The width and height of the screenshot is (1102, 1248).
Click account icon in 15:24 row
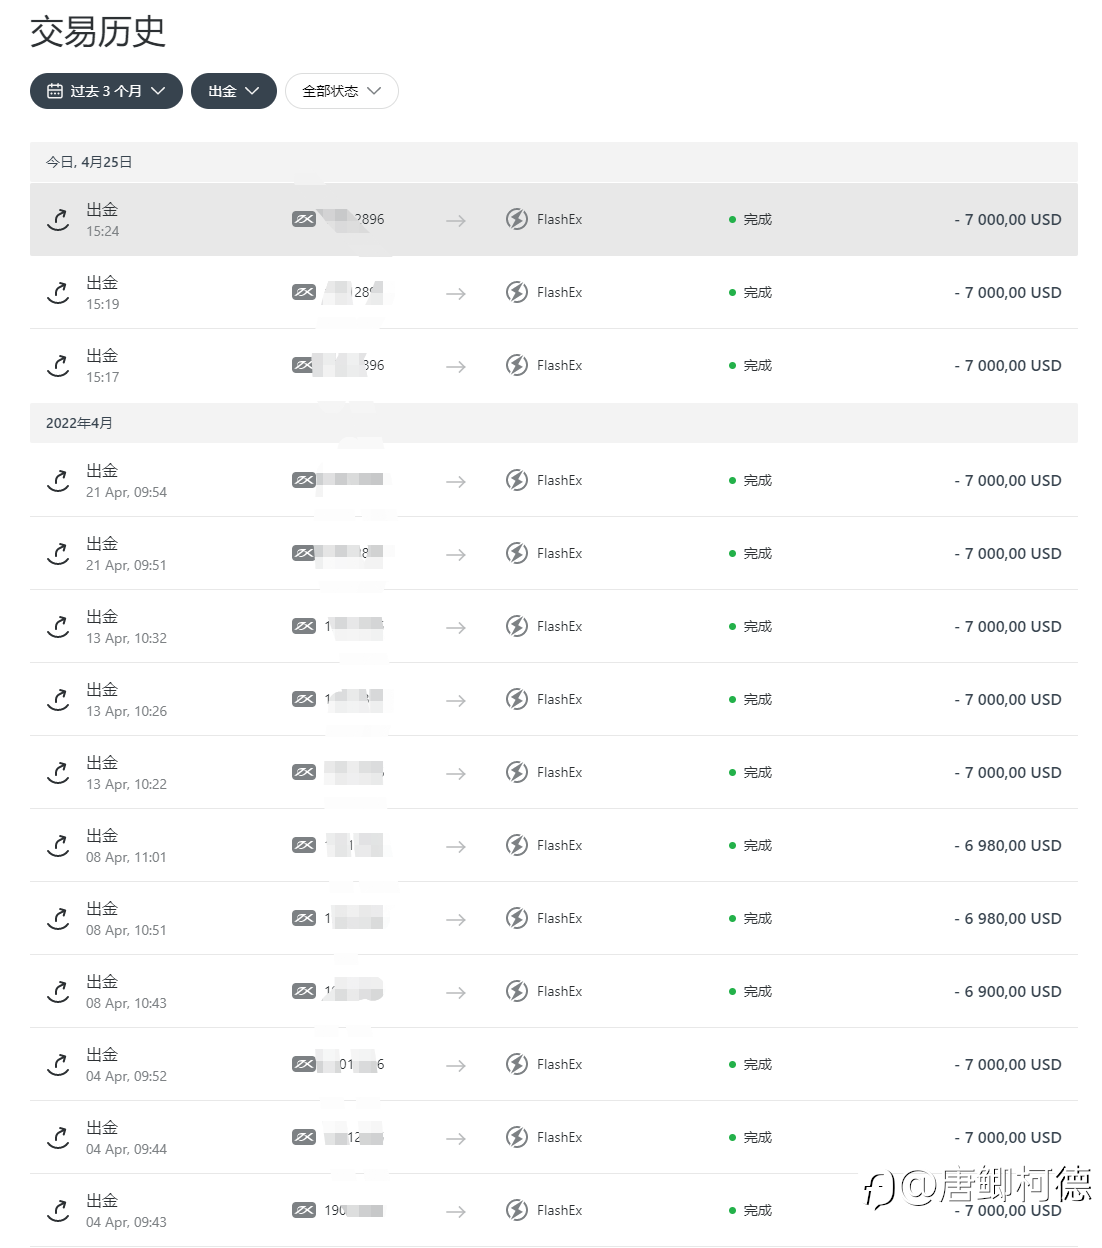pyautogui.click(x=304, y=219)
